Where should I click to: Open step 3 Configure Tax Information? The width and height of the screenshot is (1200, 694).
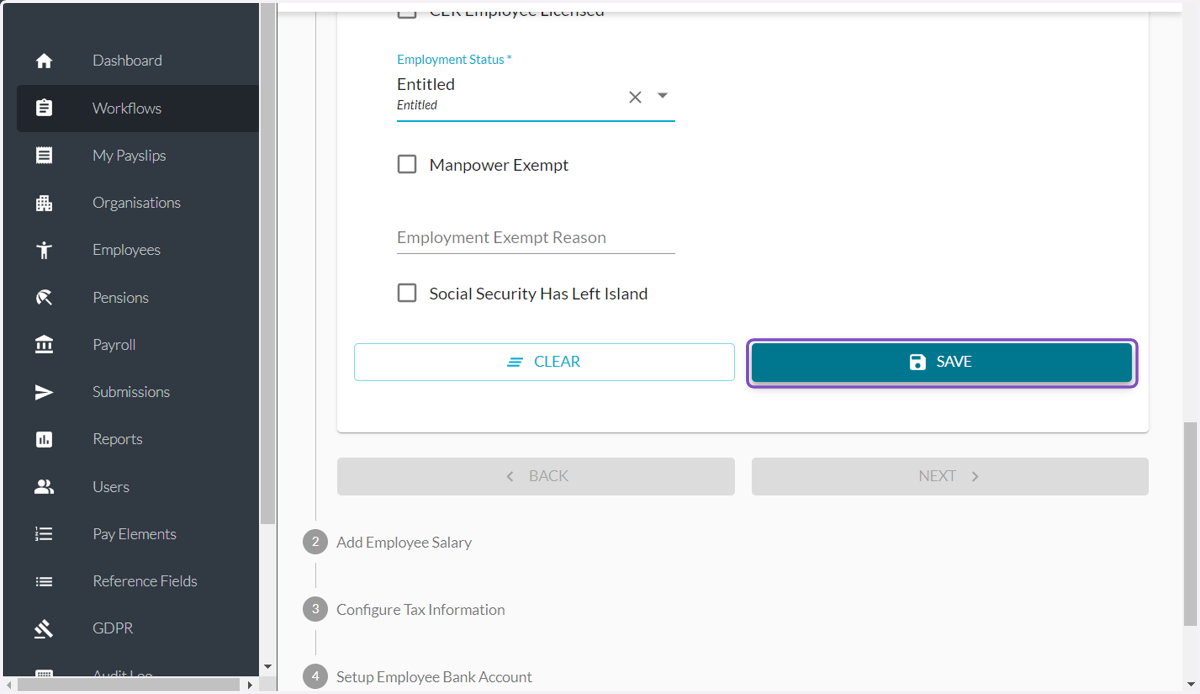(404, 610)
